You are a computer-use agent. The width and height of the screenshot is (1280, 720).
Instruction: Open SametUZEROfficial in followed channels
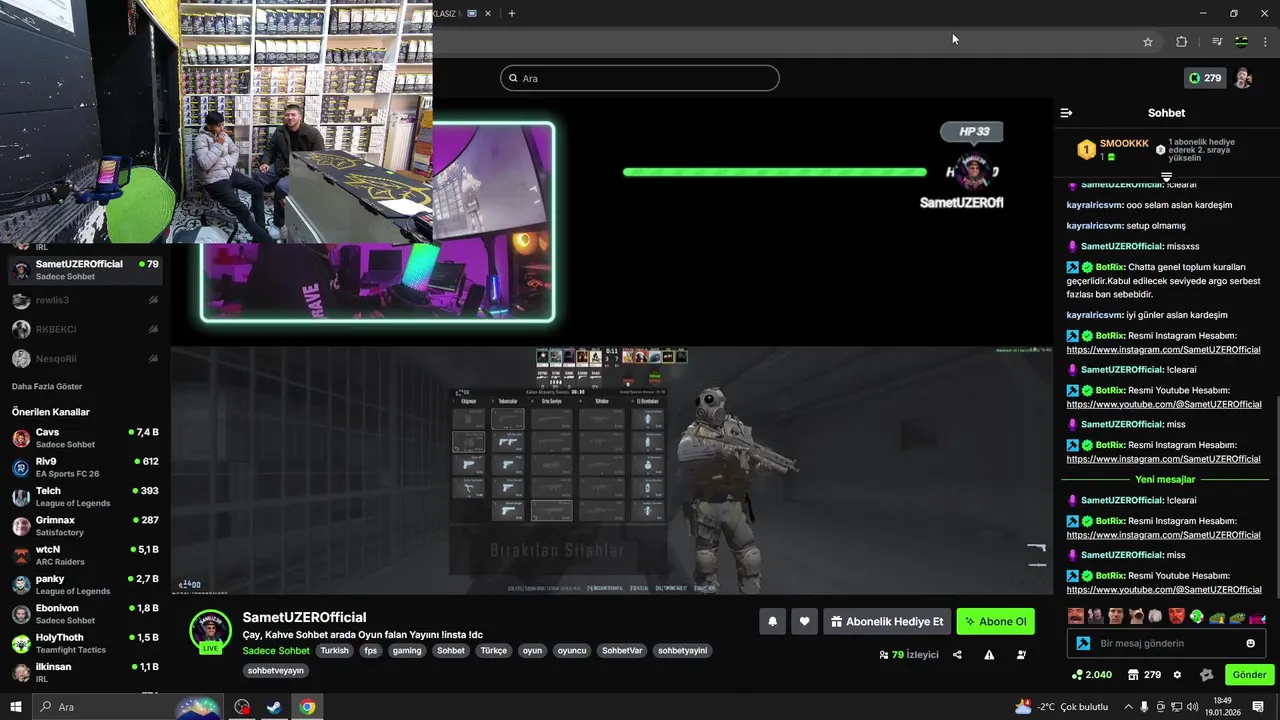coord(85,269)
